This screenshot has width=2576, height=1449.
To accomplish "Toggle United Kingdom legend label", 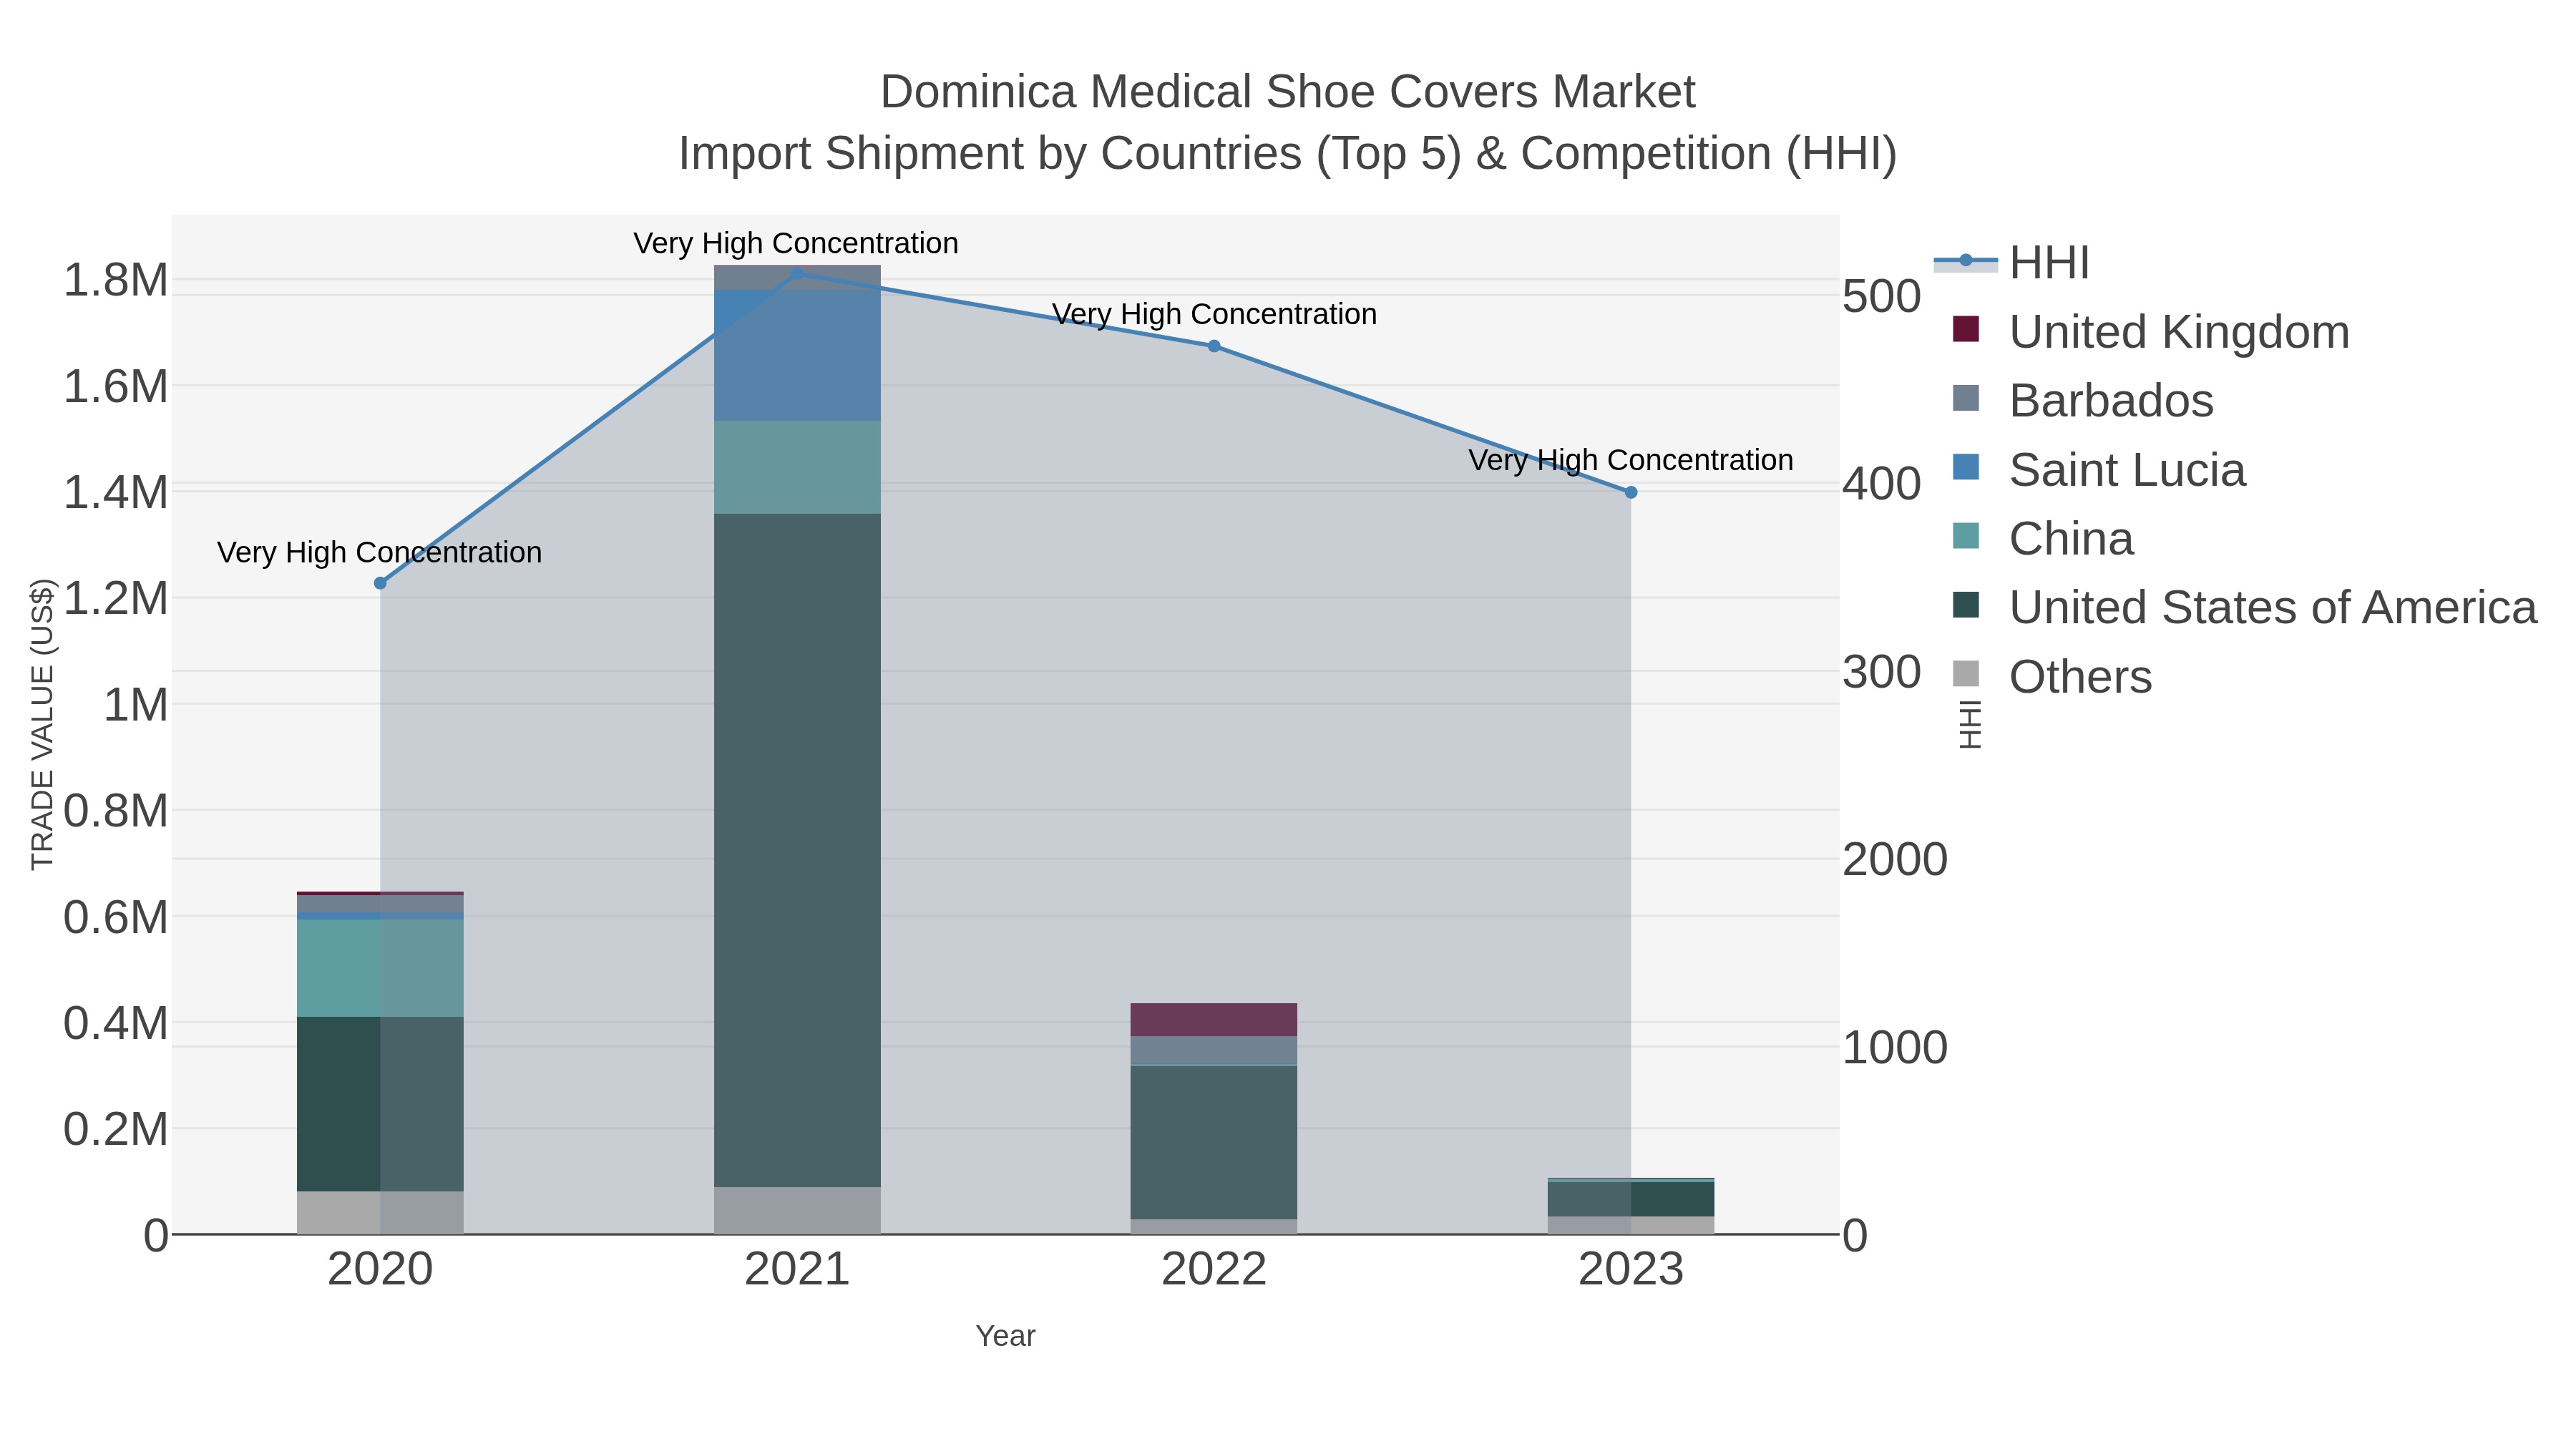I will click(x=2179, y=332).
